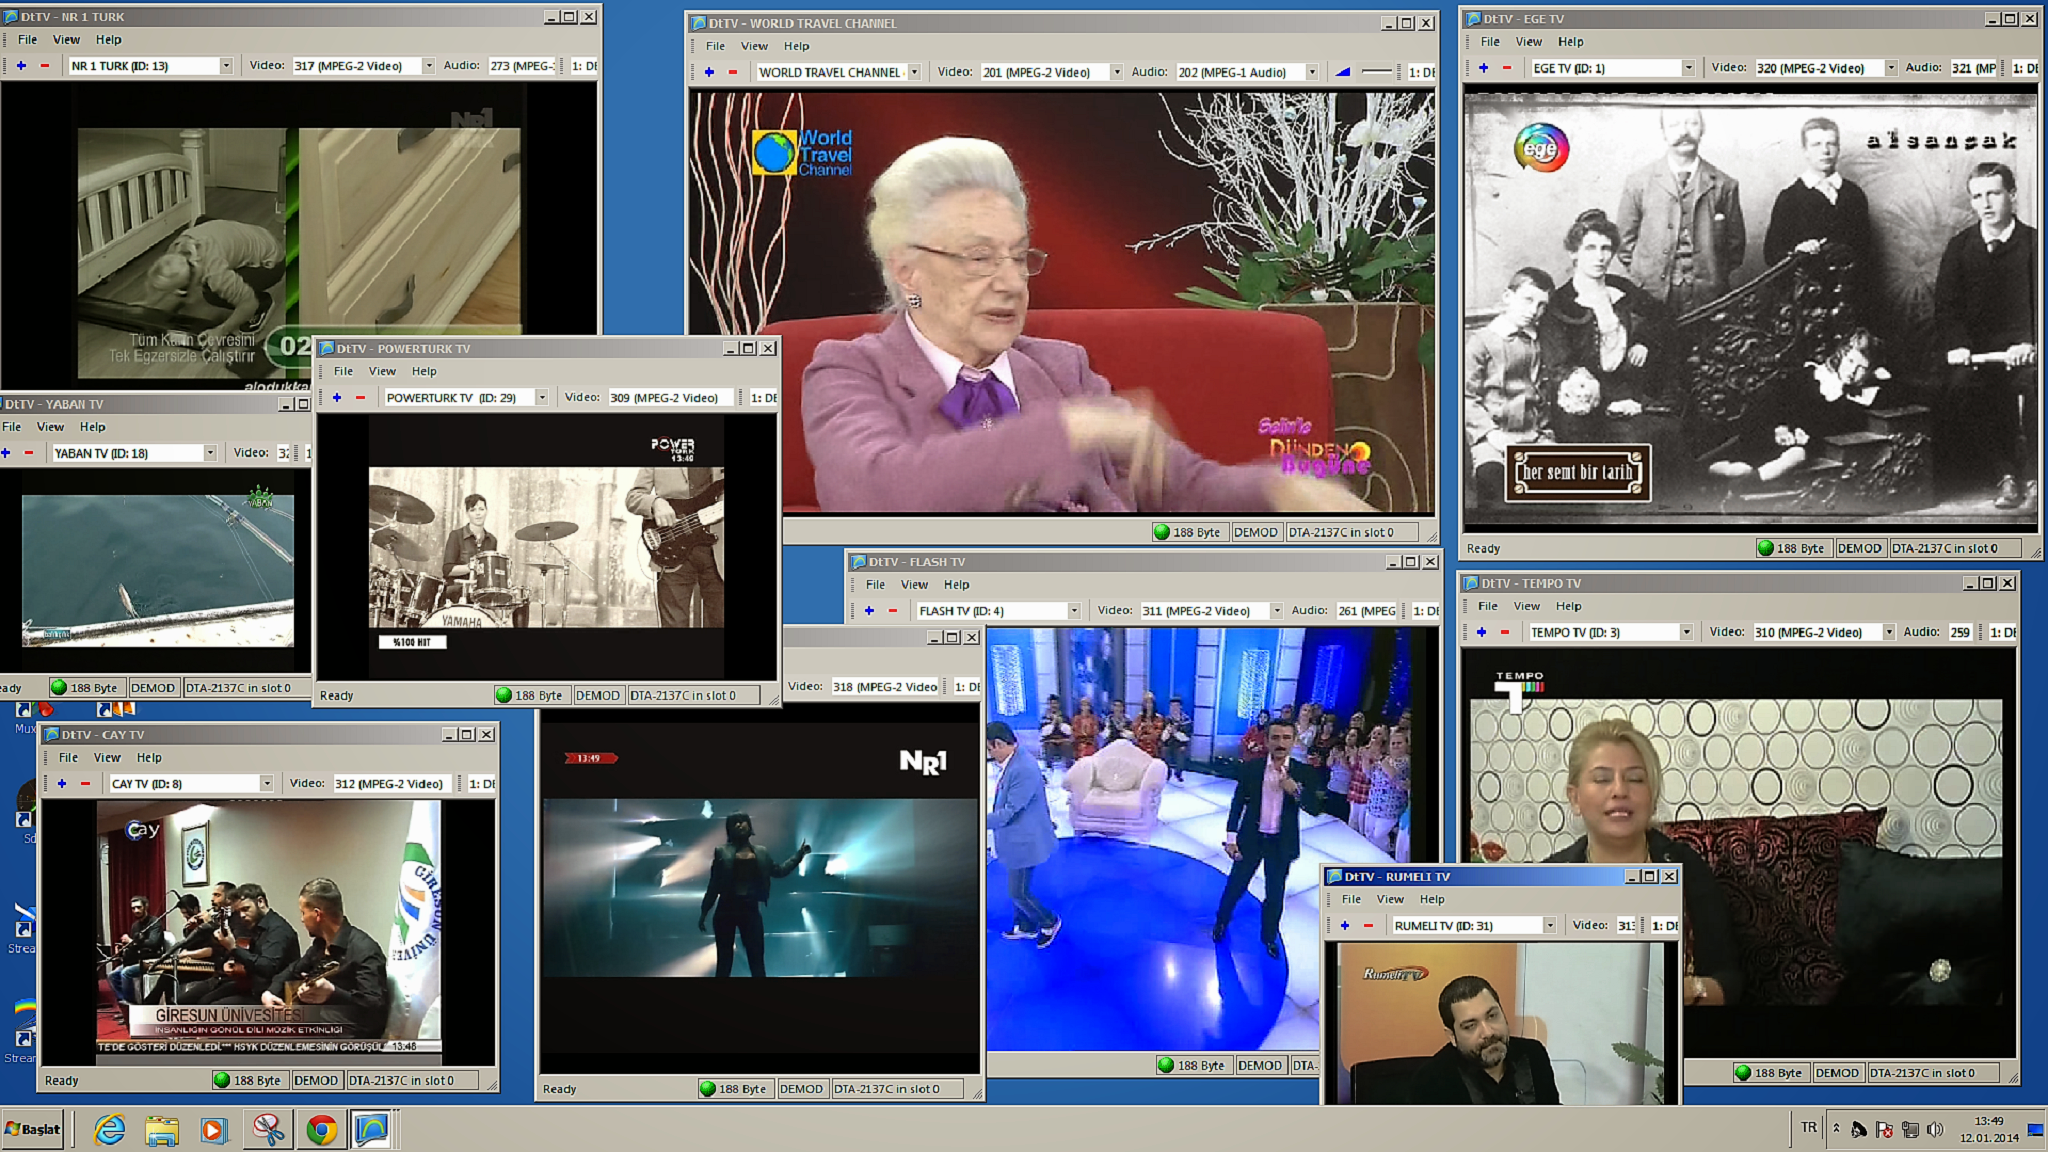The width and height of the screenshot is (2048, 1152).
Task: Click blue plus icon in Ege TV toolbar
Action: (x=1483, y=68)
